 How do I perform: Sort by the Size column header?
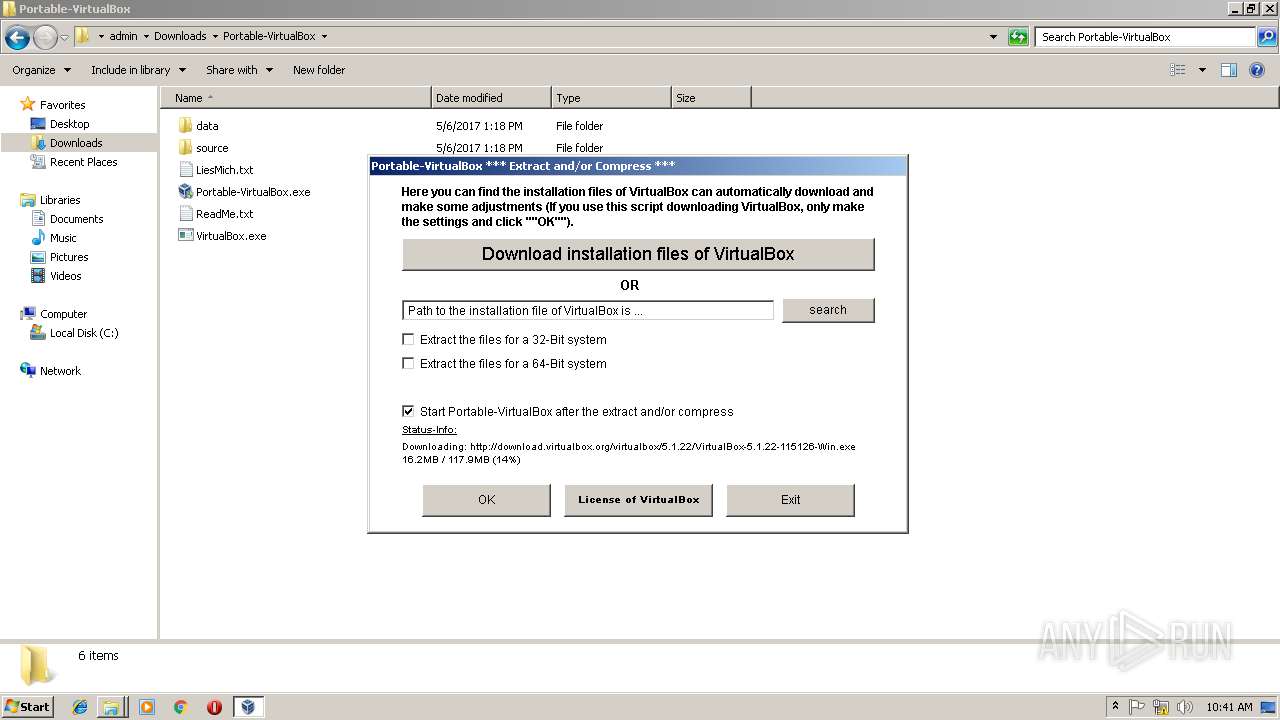click(x=711, y=98)
